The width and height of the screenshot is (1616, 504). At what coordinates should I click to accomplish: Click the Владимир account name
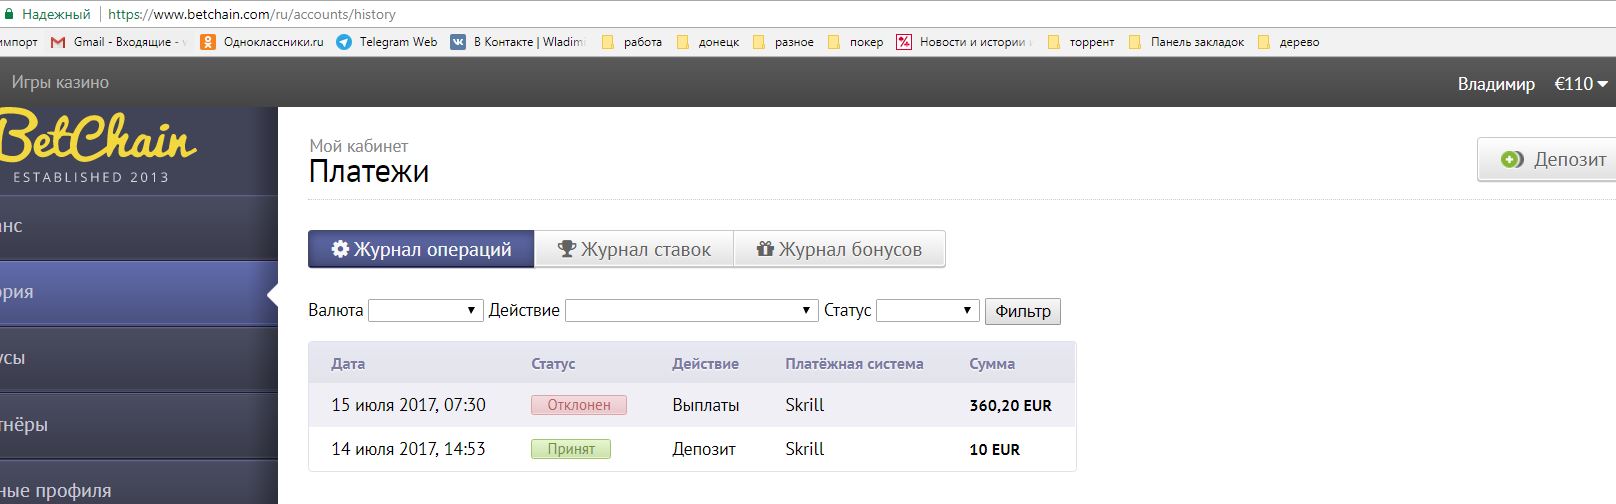coord(1495,84)
